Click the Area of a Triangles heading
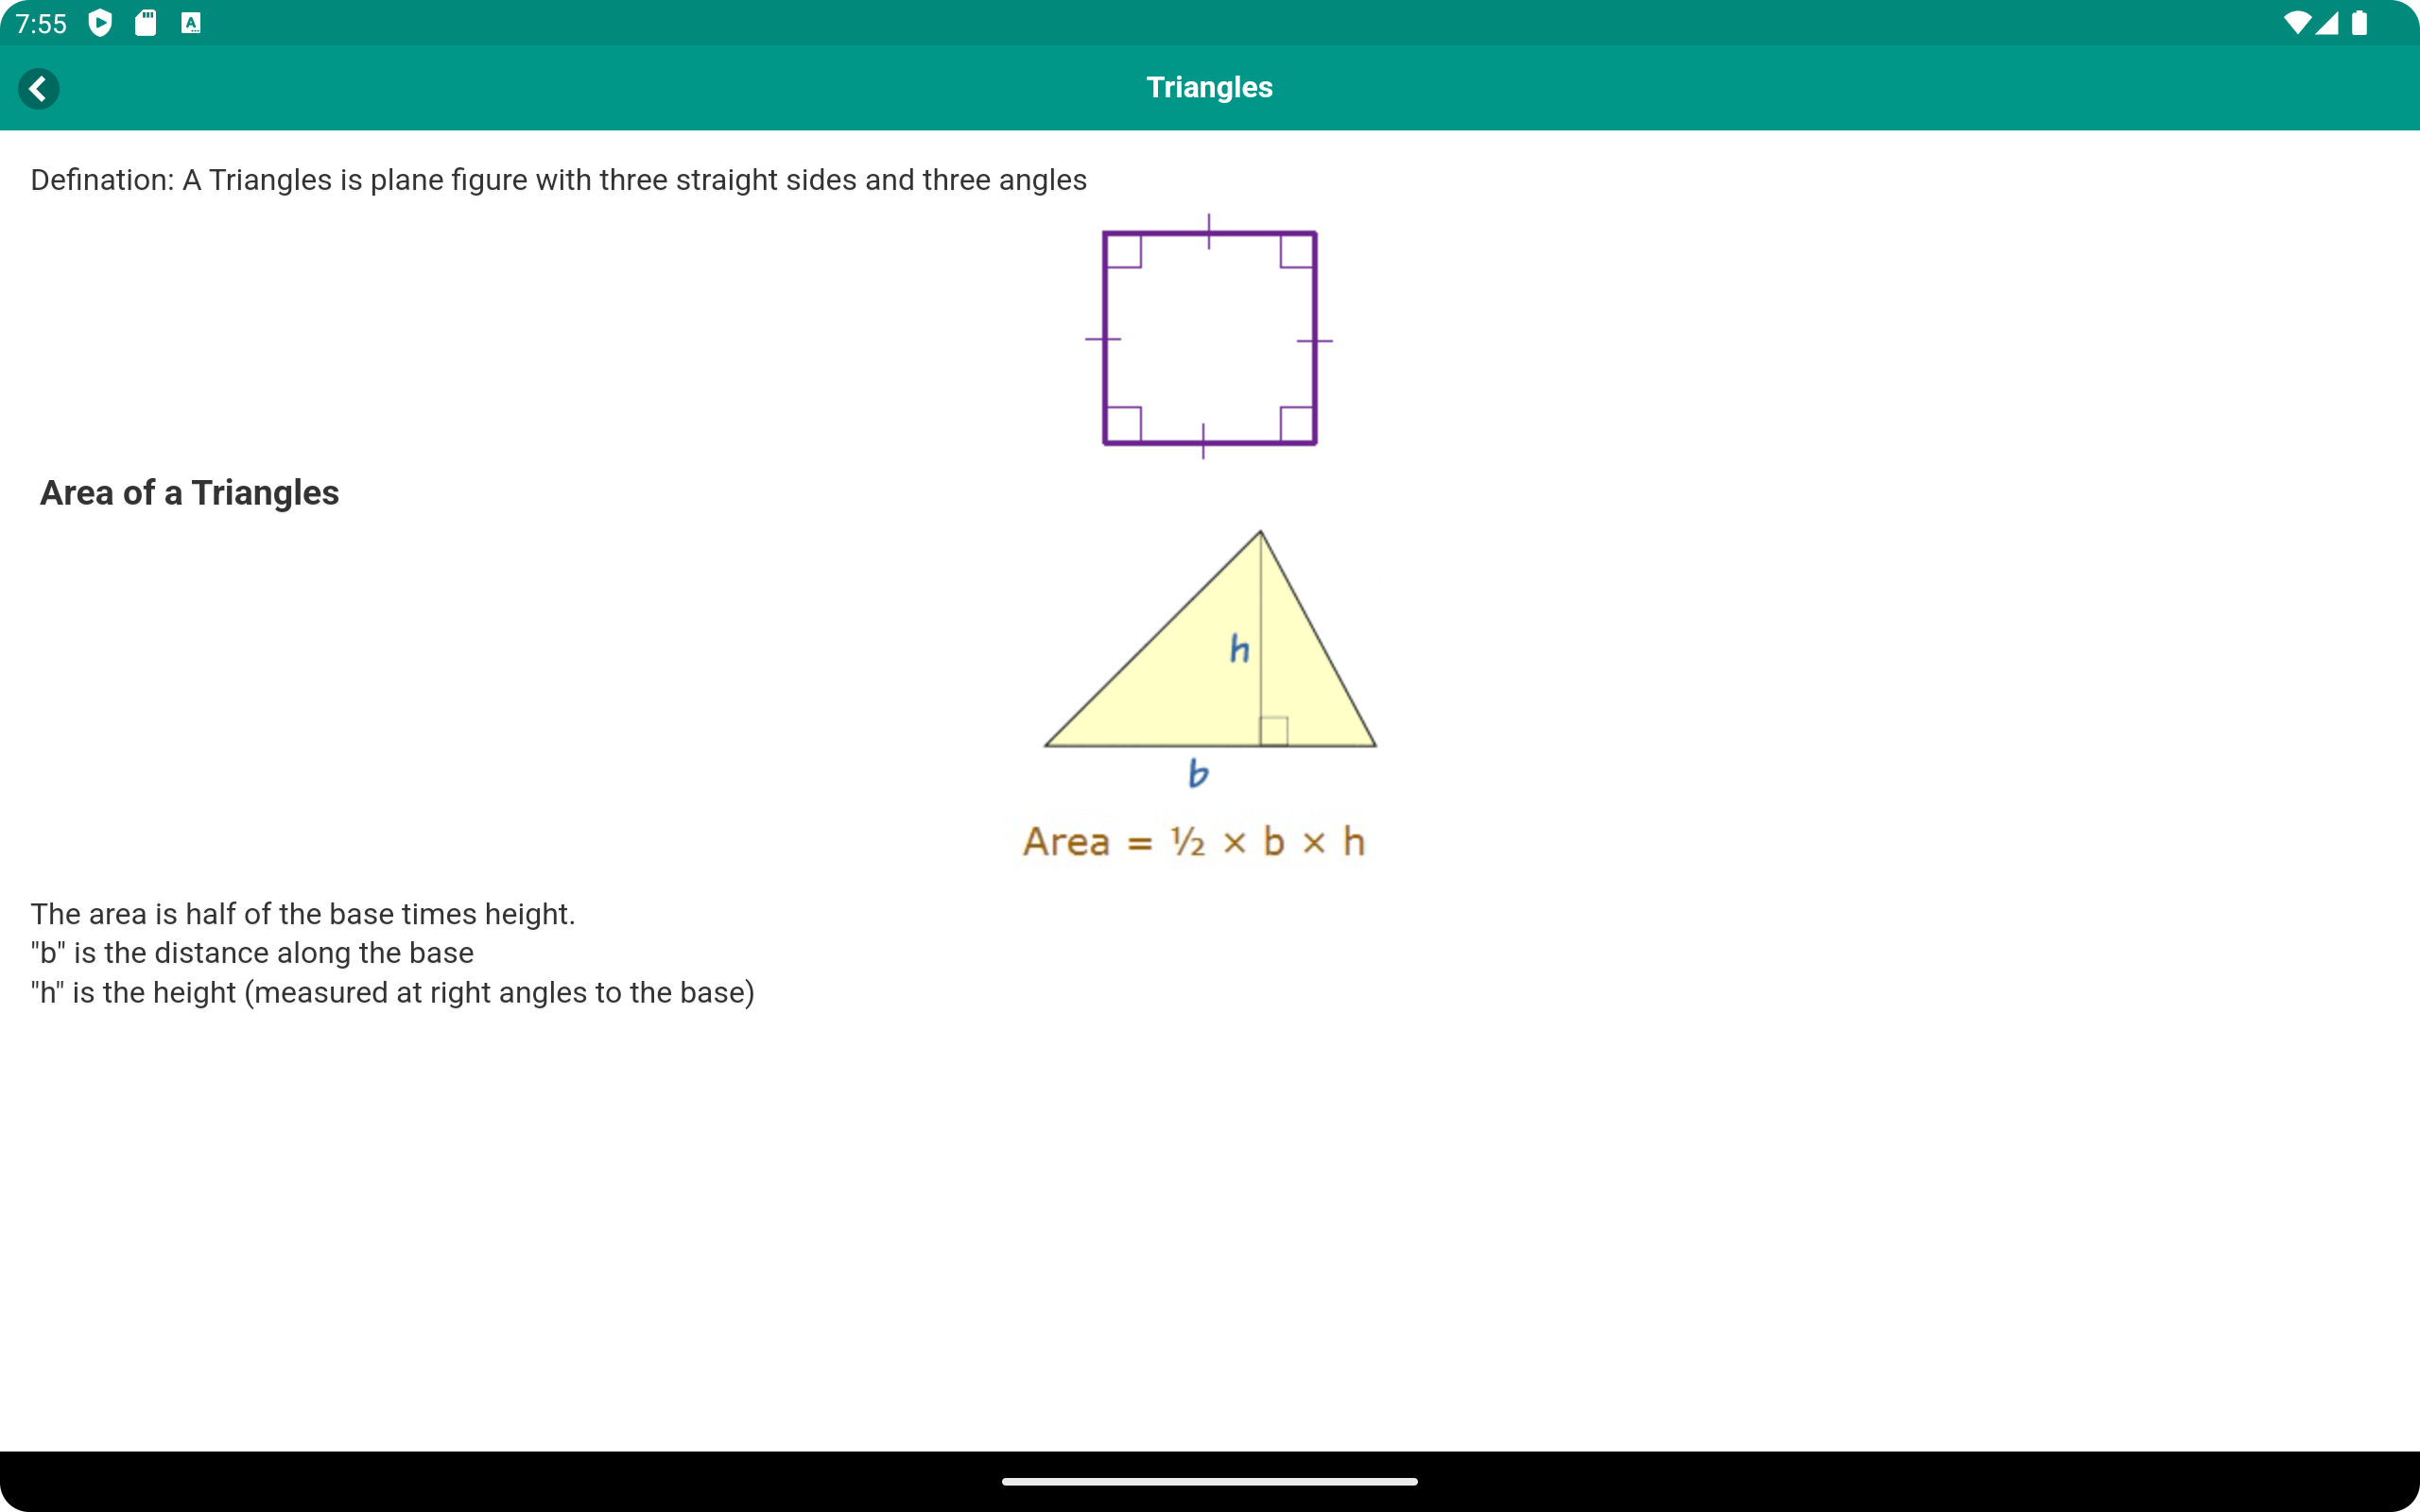This screenshot has width=2420, height=1512. 189,493
